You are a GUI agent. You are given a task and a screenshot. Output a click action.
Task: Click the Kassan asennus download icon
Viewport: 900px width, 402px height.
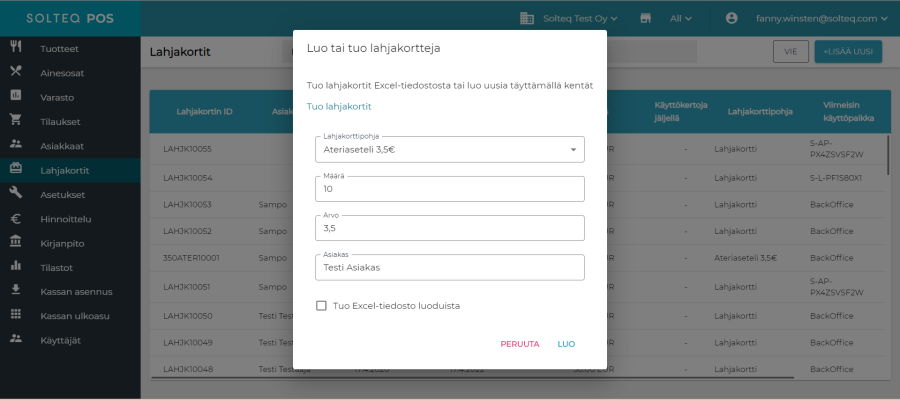(x=16, y=290)
